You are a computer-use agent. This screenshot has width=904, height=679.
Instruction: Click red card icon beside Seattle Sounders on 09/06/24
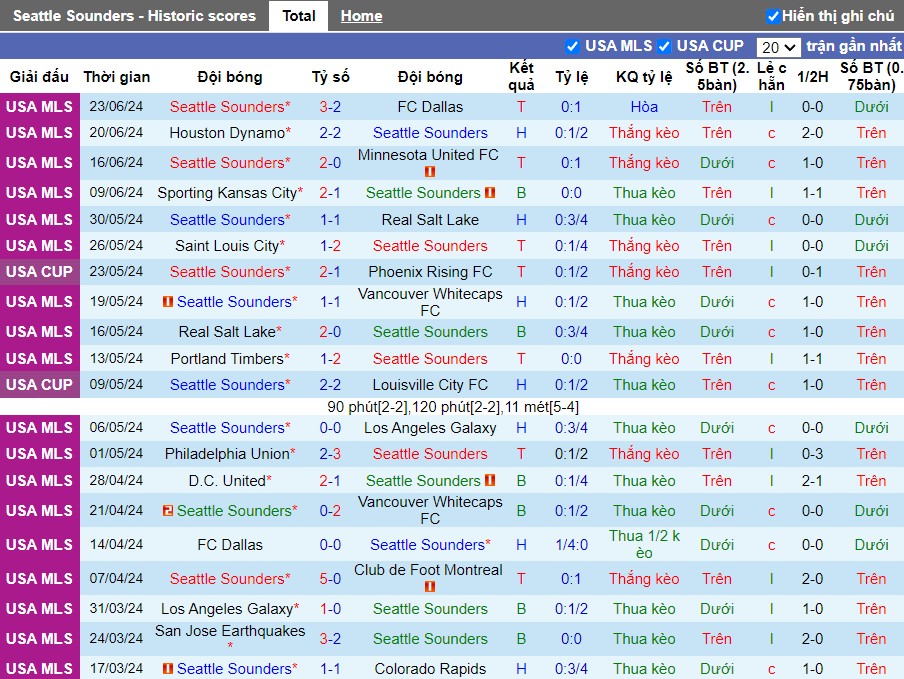490,193
